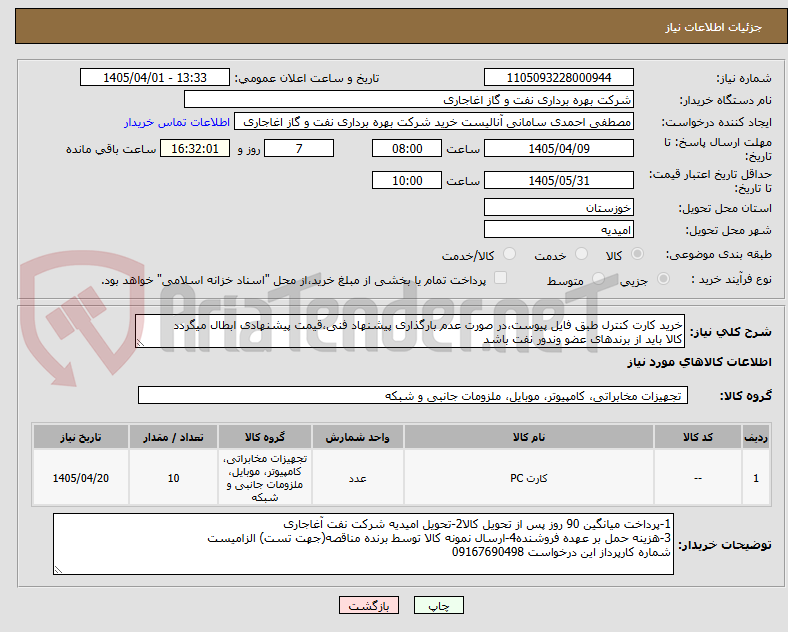Toggle the Islamic treasury payment checkbox

click(501, 278)
